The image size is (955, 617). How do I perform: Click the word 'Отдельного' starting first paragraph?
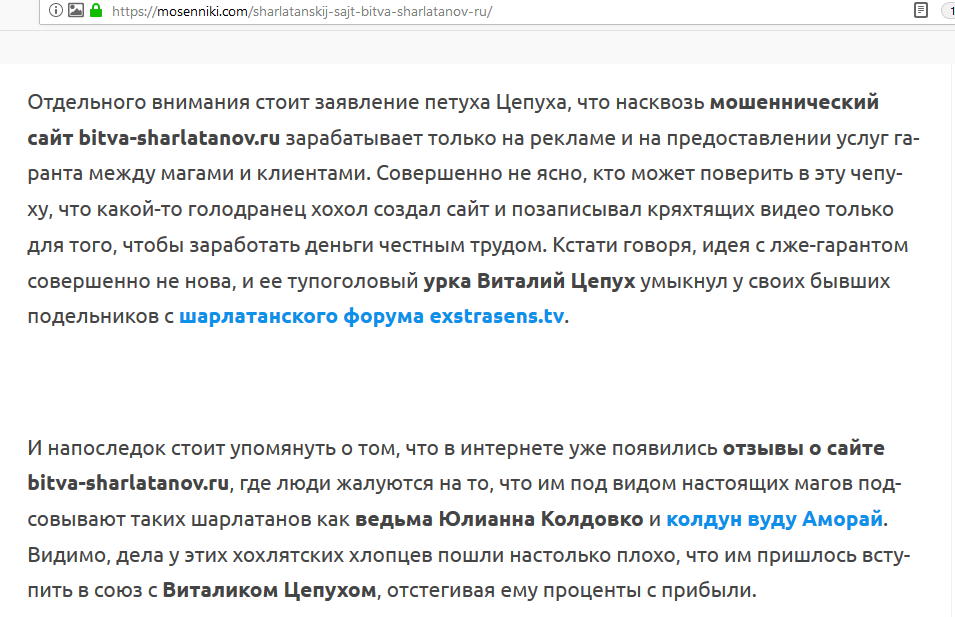click(x=81, y=101)
